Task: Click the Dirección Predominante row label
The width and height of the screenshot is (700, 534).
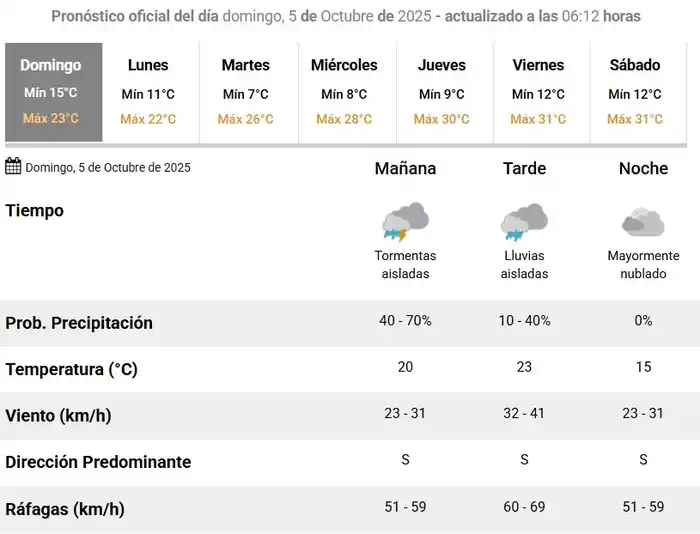Action: coord(98,462)
